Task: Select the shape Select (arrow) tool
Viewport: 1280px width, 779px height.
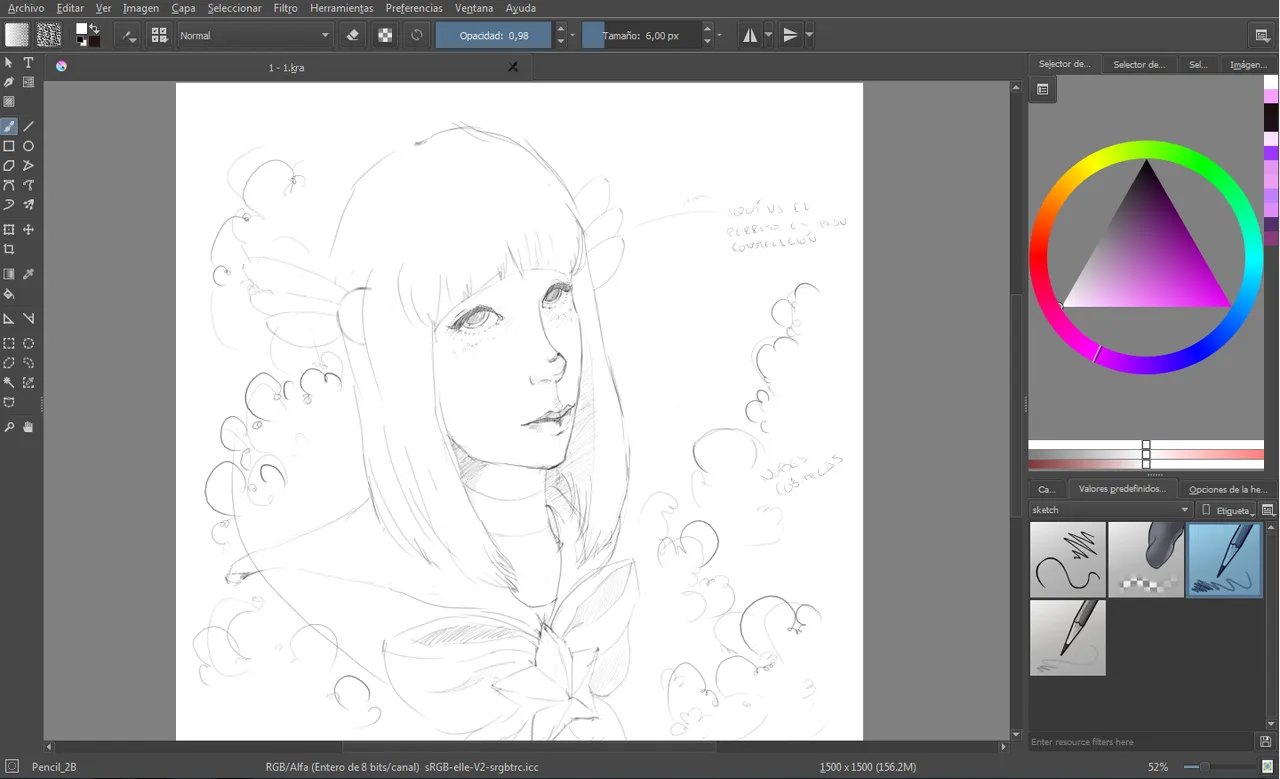Action: coord(9,62)
